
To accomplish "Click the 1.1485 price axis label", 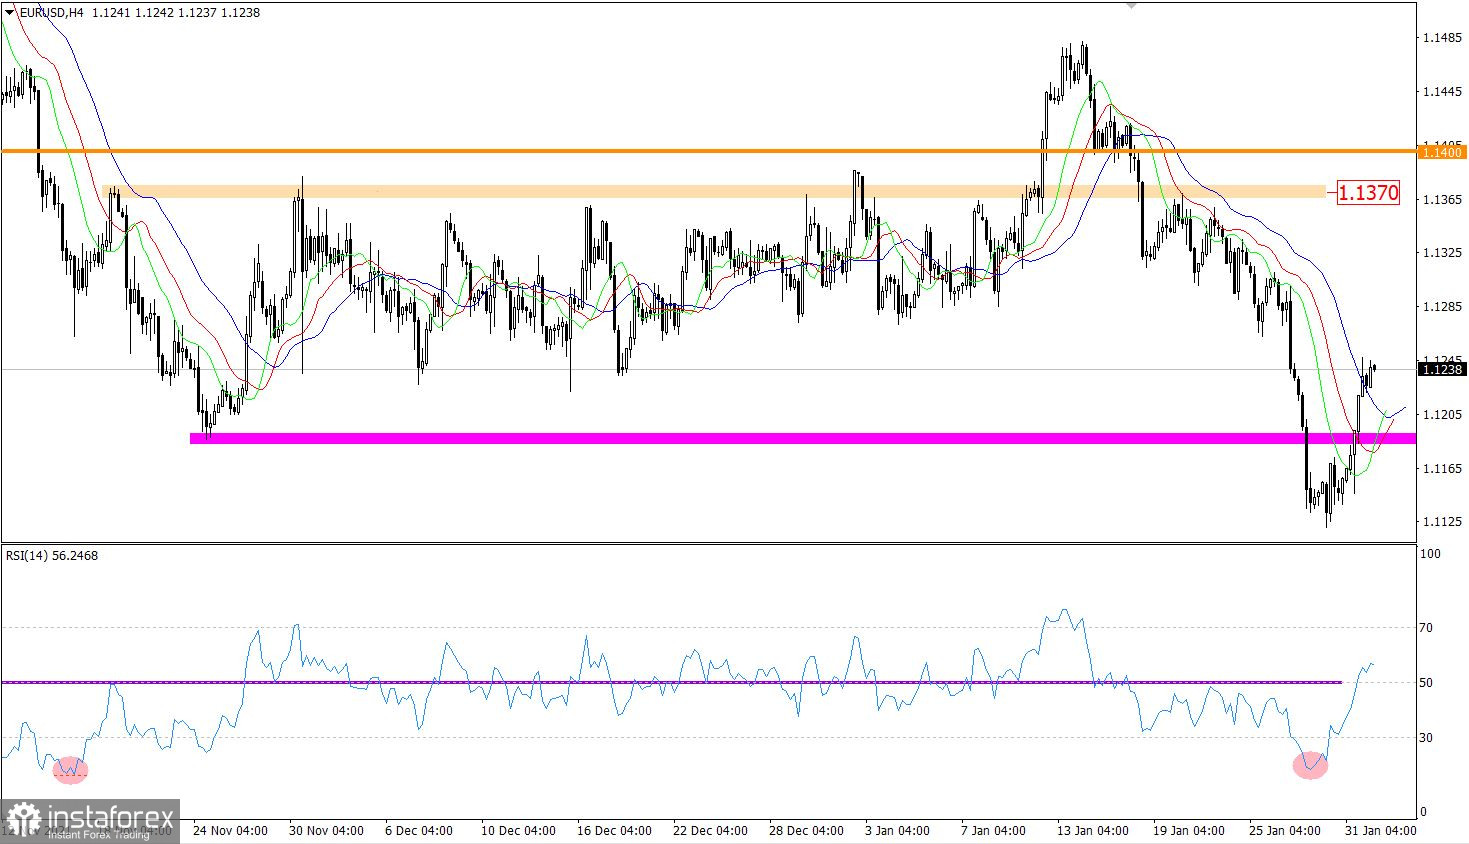I will [1441, 38].
